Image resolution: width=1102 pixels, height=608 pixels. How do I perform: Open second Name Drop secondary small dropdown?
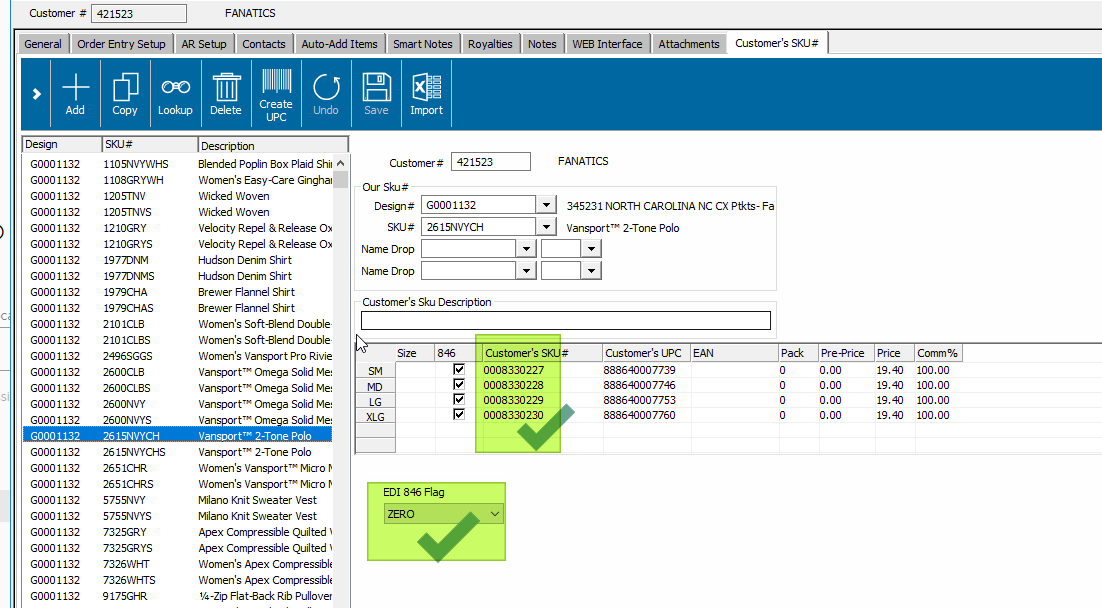(x=591, y=271)
